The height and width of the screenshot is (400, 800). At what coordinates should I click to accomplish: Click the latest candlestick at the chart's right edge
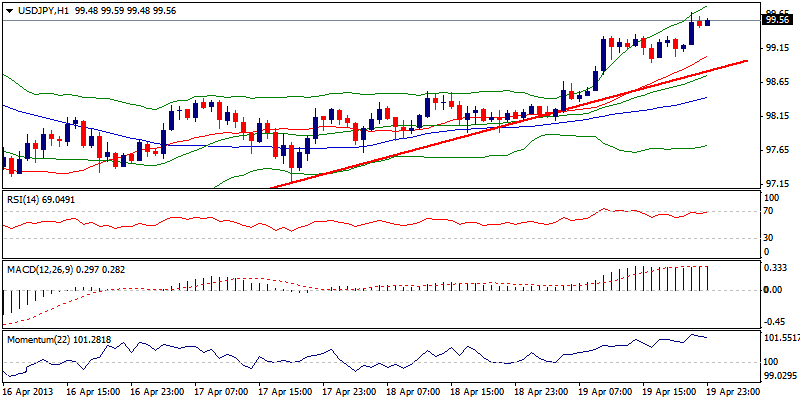click(708, 22)
